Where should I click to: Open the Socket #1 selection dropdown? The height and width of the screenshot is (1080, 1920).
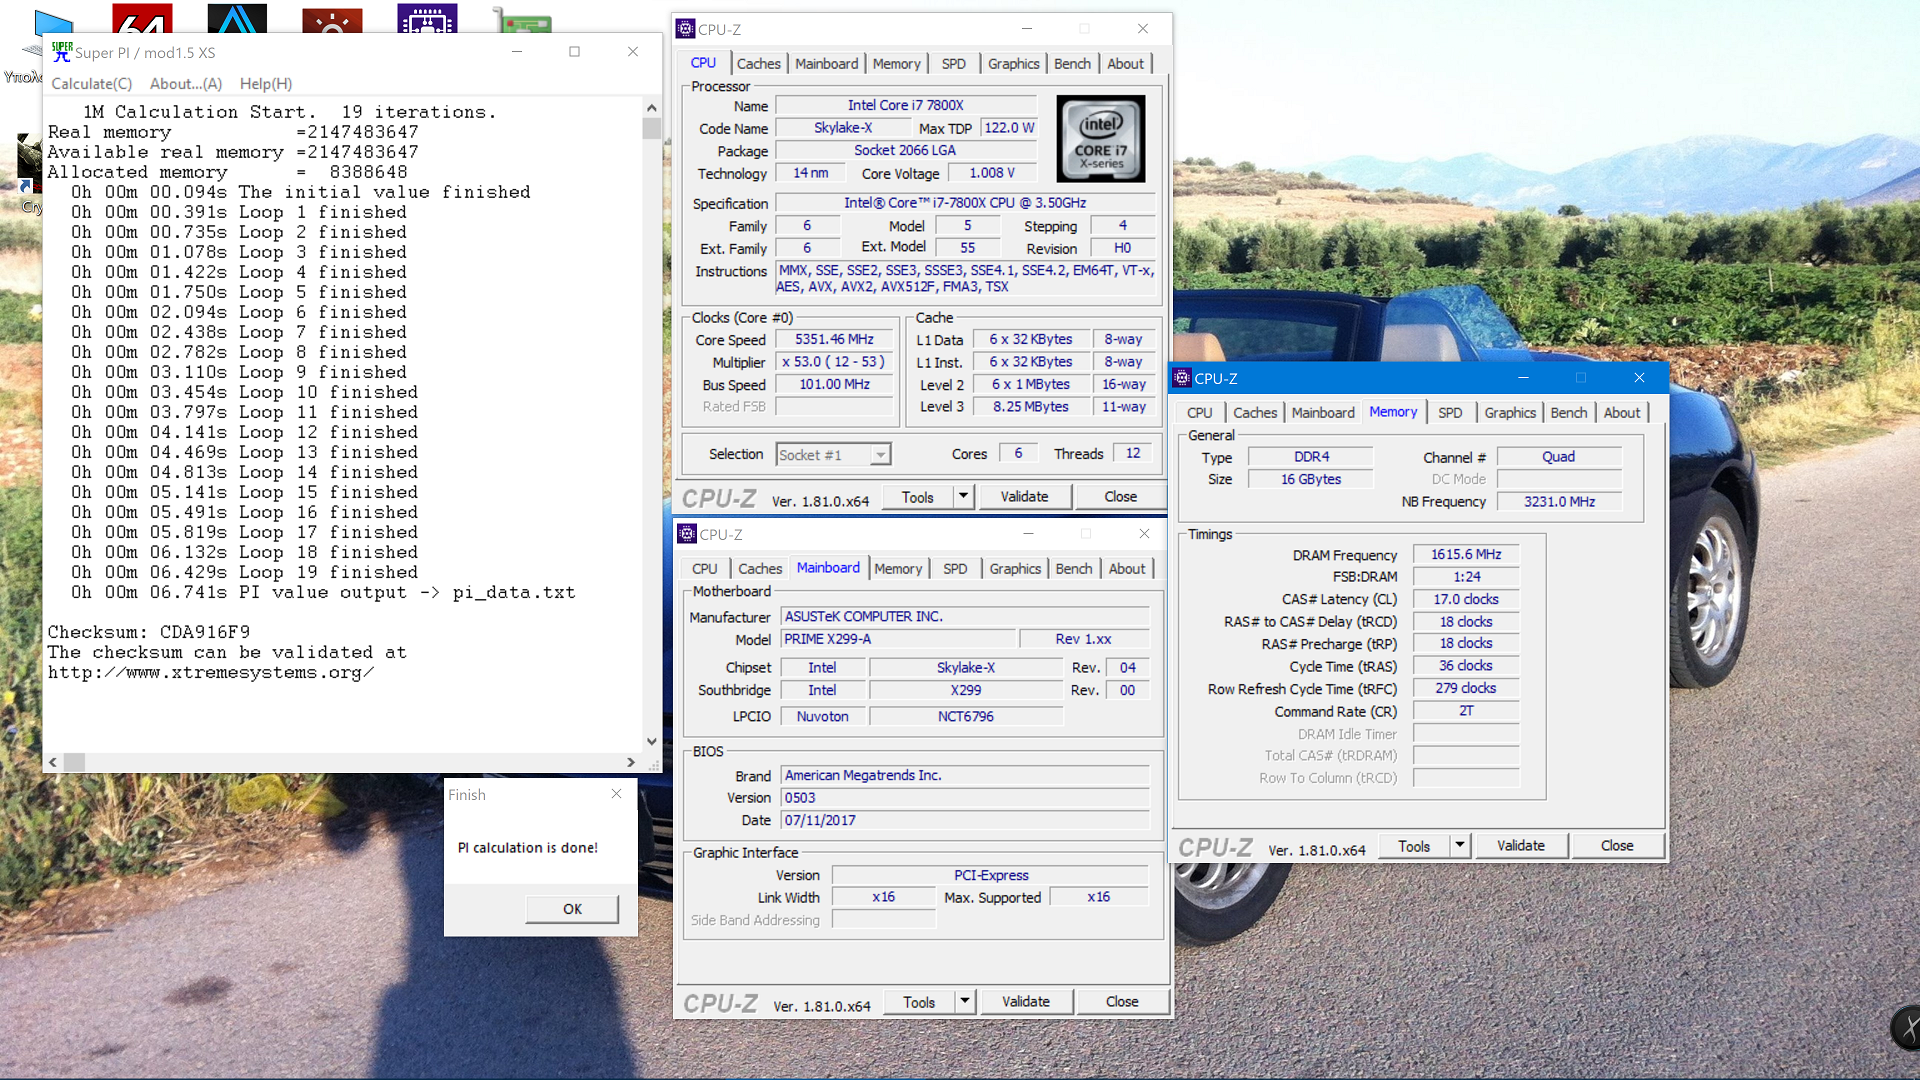(x=833, y=454)
